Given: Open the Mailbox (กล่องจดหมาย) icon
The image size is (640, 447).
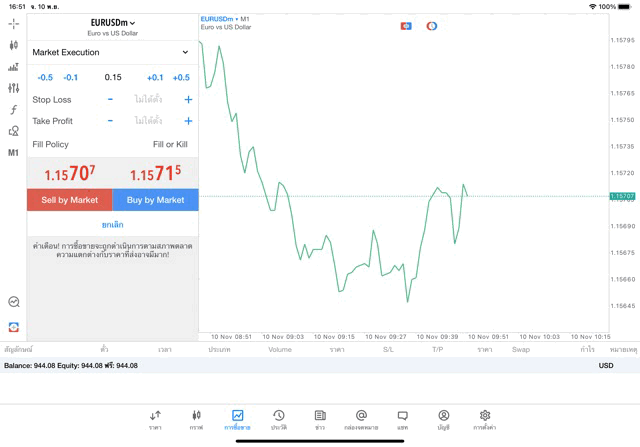Looking at the screenshot, I should click(x=361, y=420).
